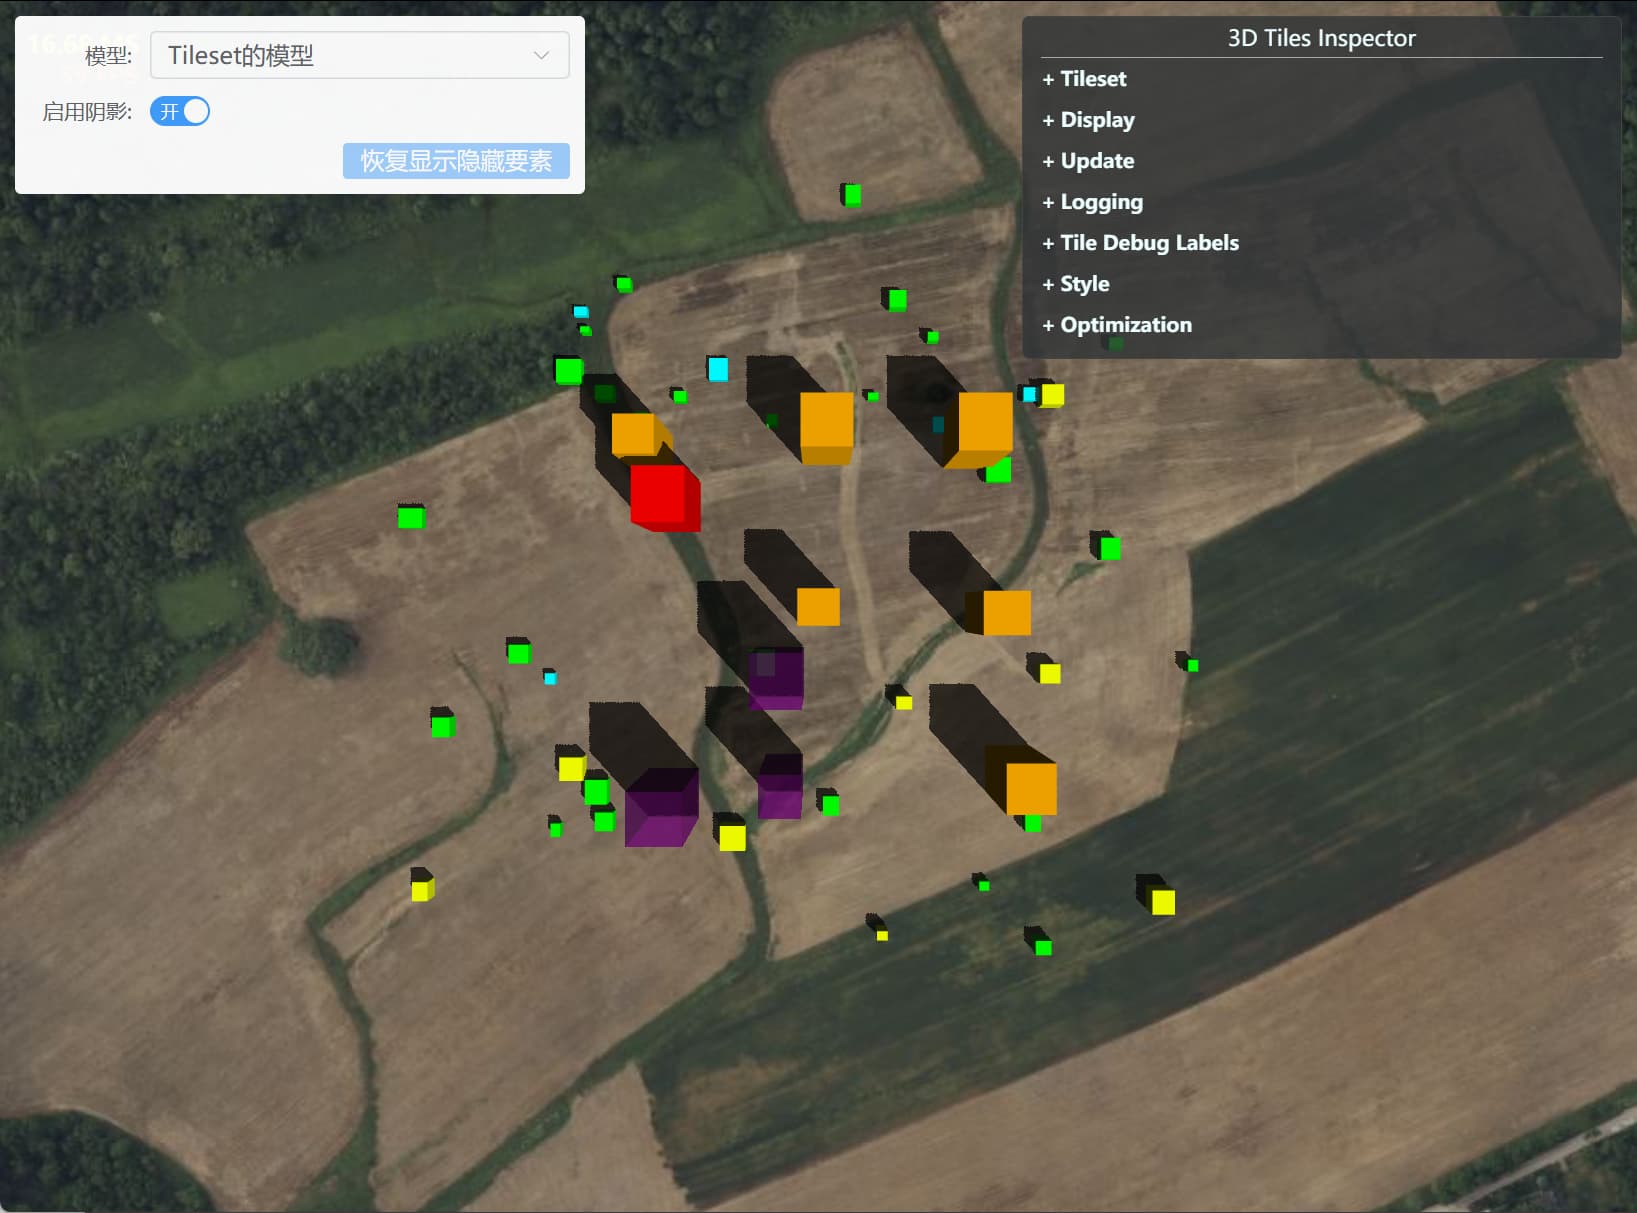Expand the Tileset section in inspector
1637x1213 pixels.
pos(1084,79)
